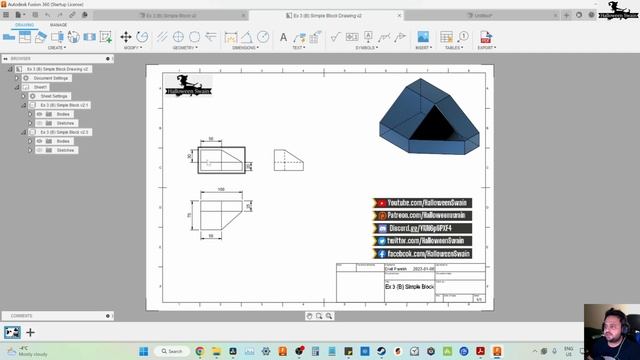Open the TEXT dropdown menu
The width and height of the screenshot is (640, 360).
tap(299, 48)
